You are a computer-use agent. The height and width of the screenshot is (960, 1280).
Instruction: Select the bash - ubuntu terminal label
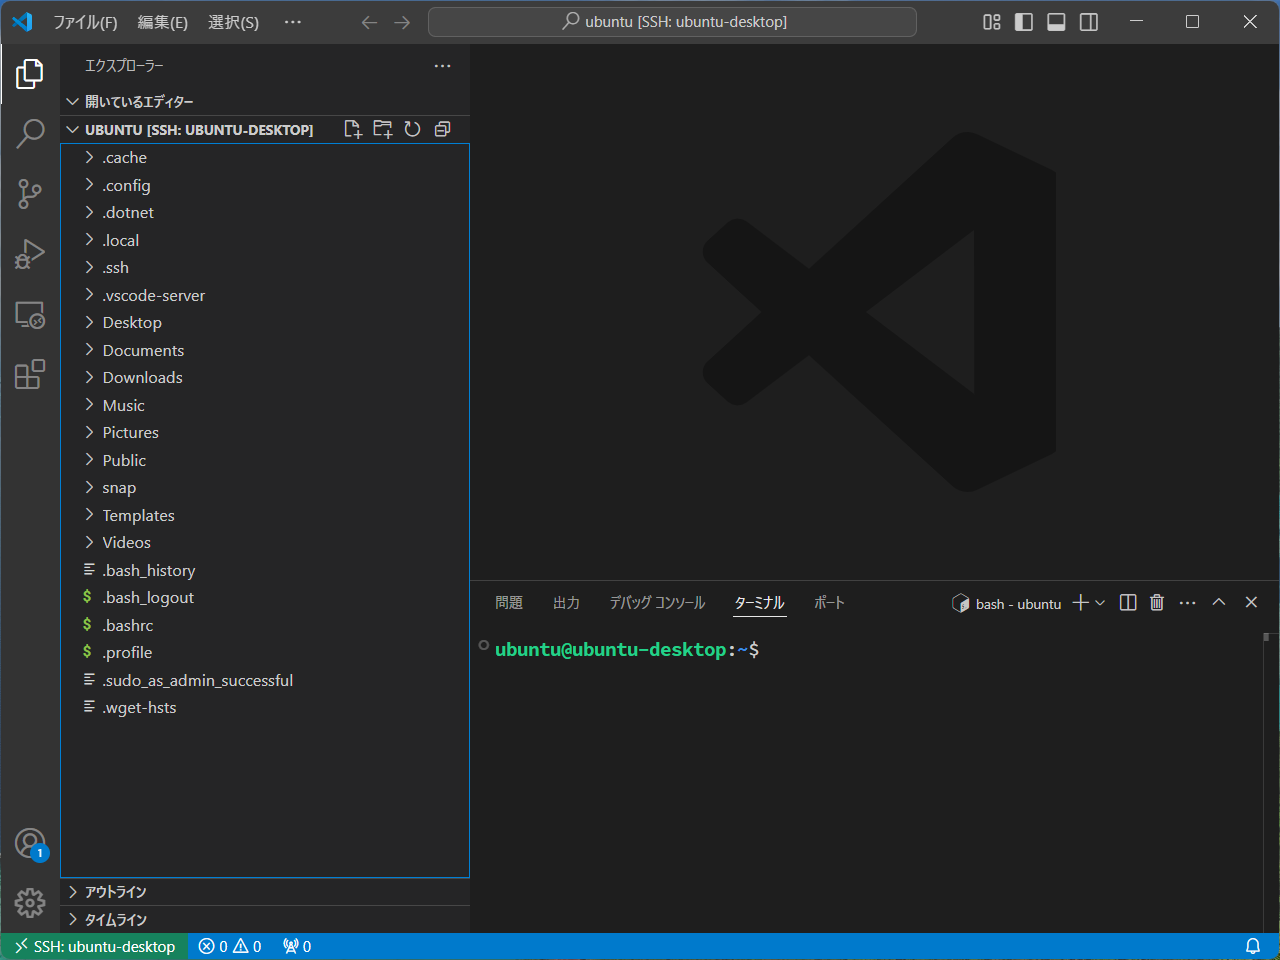(x=1007, y=603)
